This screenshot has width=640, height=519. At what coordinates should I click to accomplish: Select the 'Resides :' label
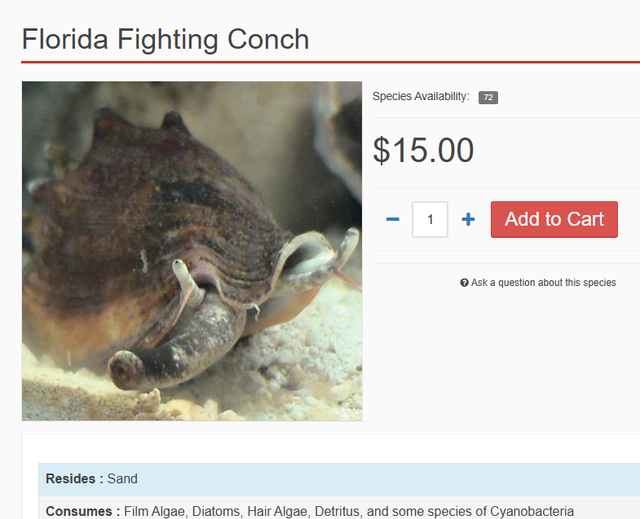[74, 479]
